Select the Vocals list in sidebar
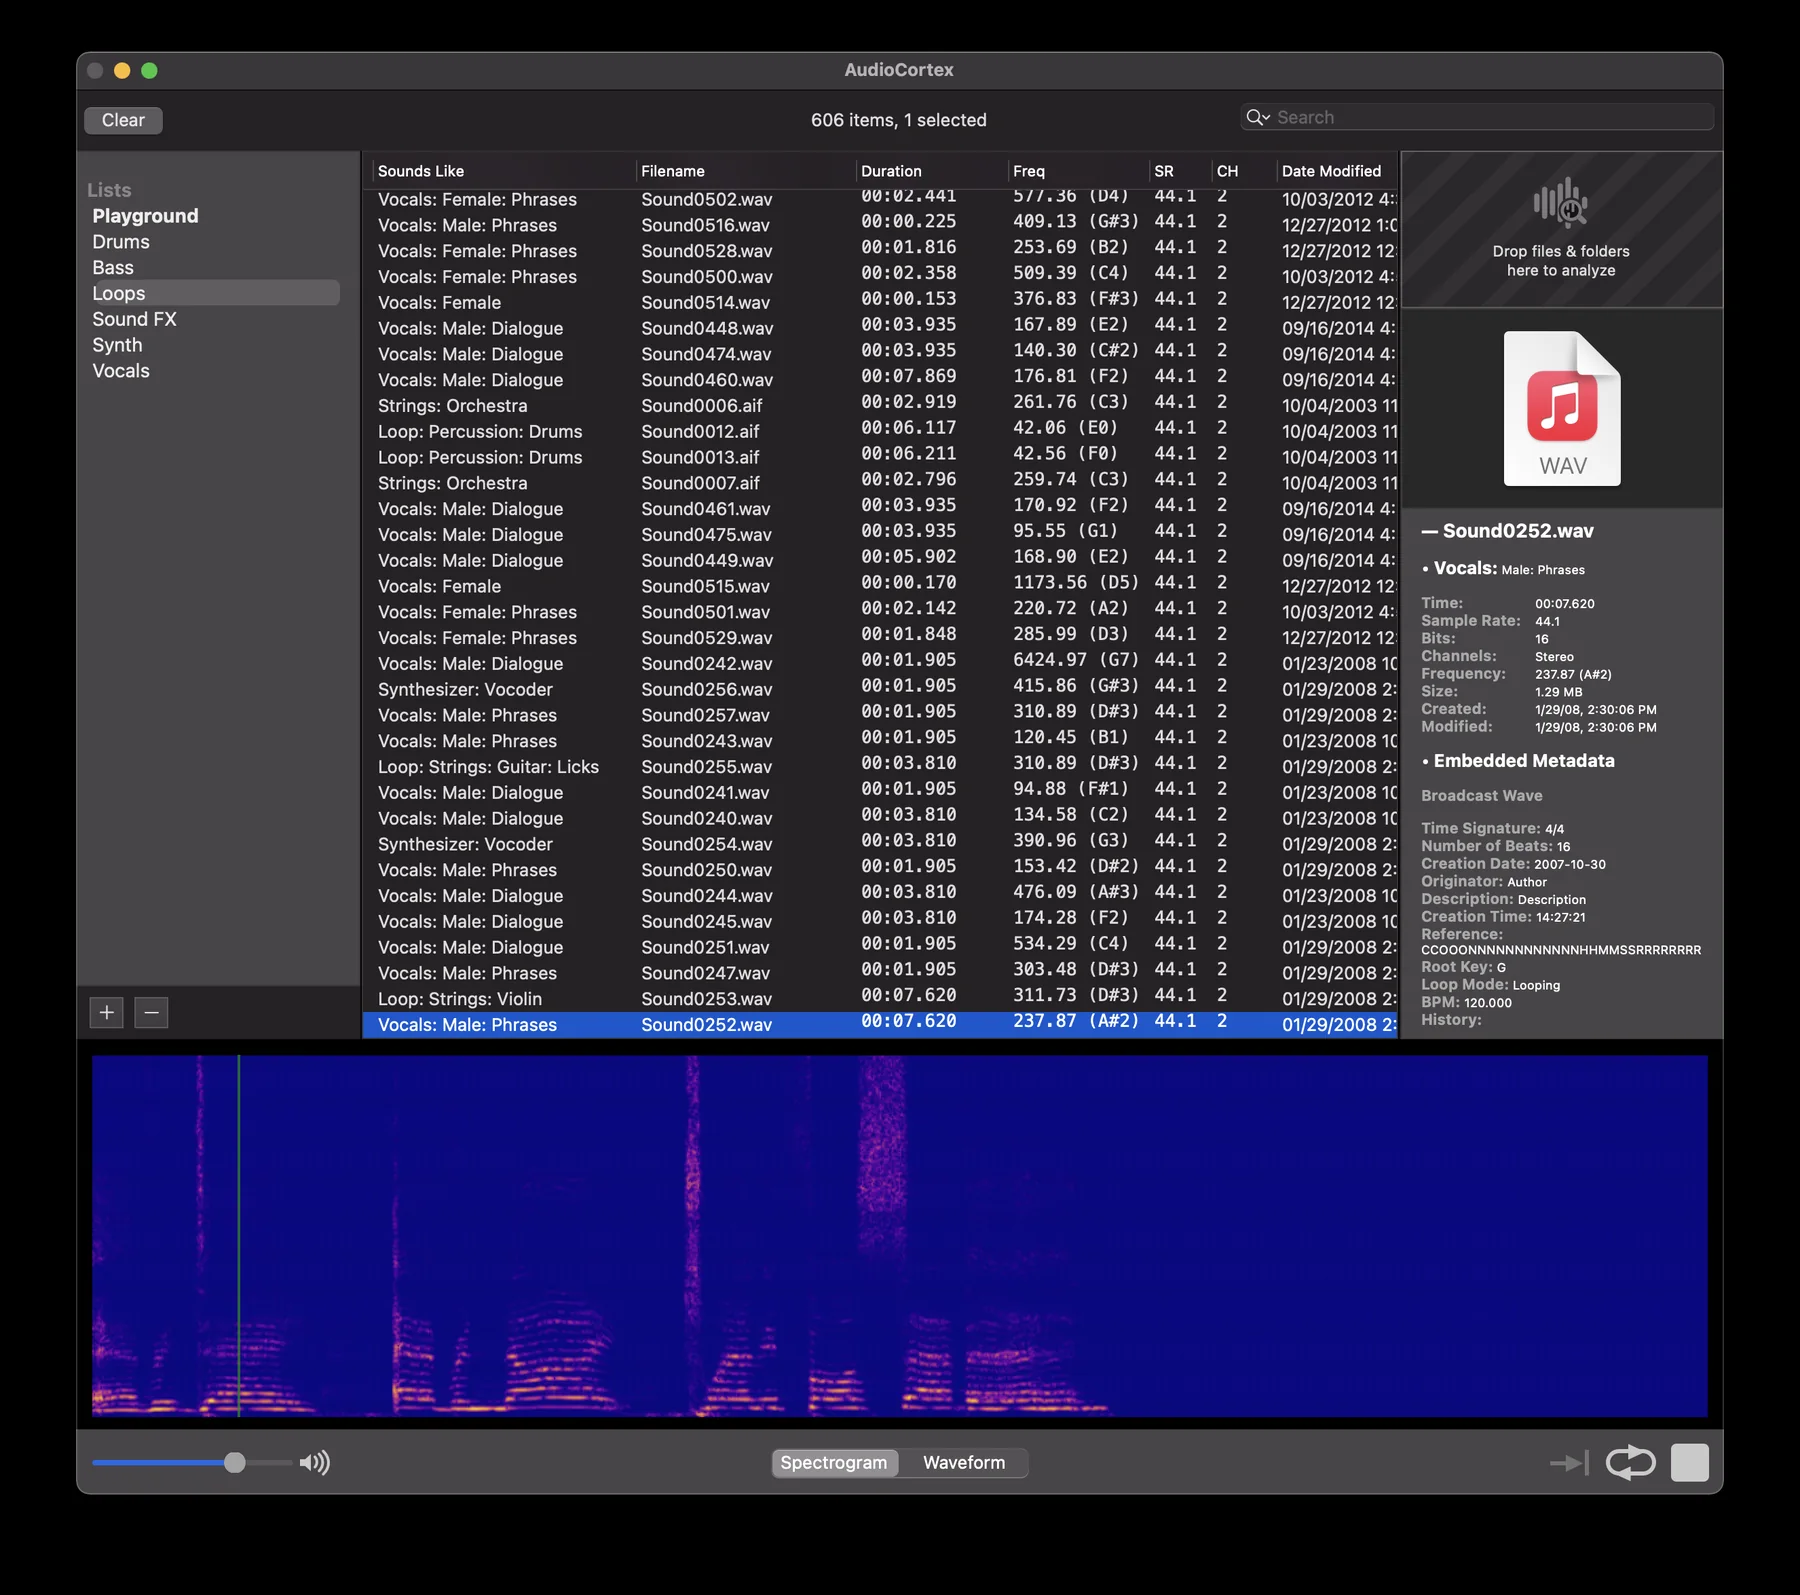Screen dimensions: 1800x1595 tap(121, 371)
